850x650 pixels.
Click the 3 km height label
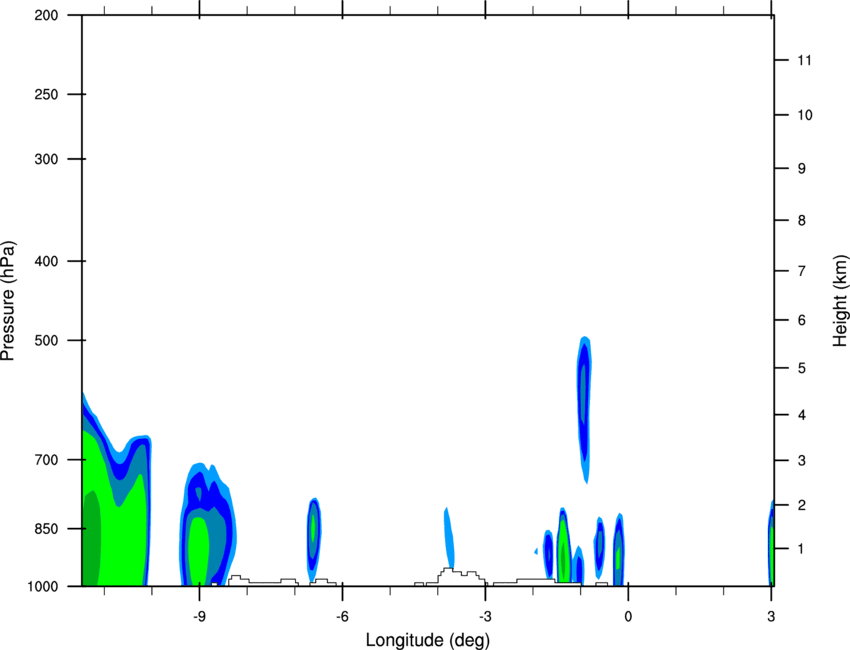pyautogui.click(x=802, y=461)
